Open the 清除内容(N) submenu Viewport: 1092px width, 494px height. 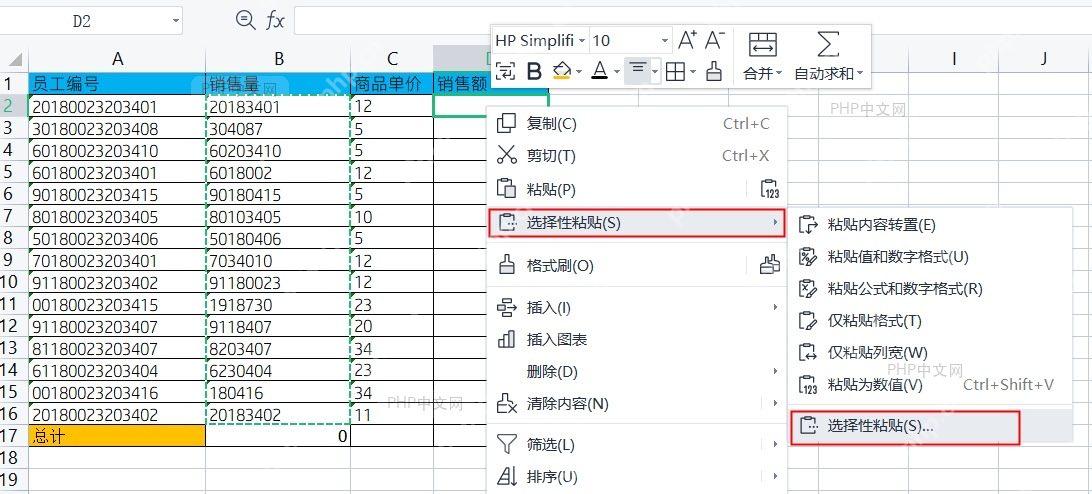point(636,403)
